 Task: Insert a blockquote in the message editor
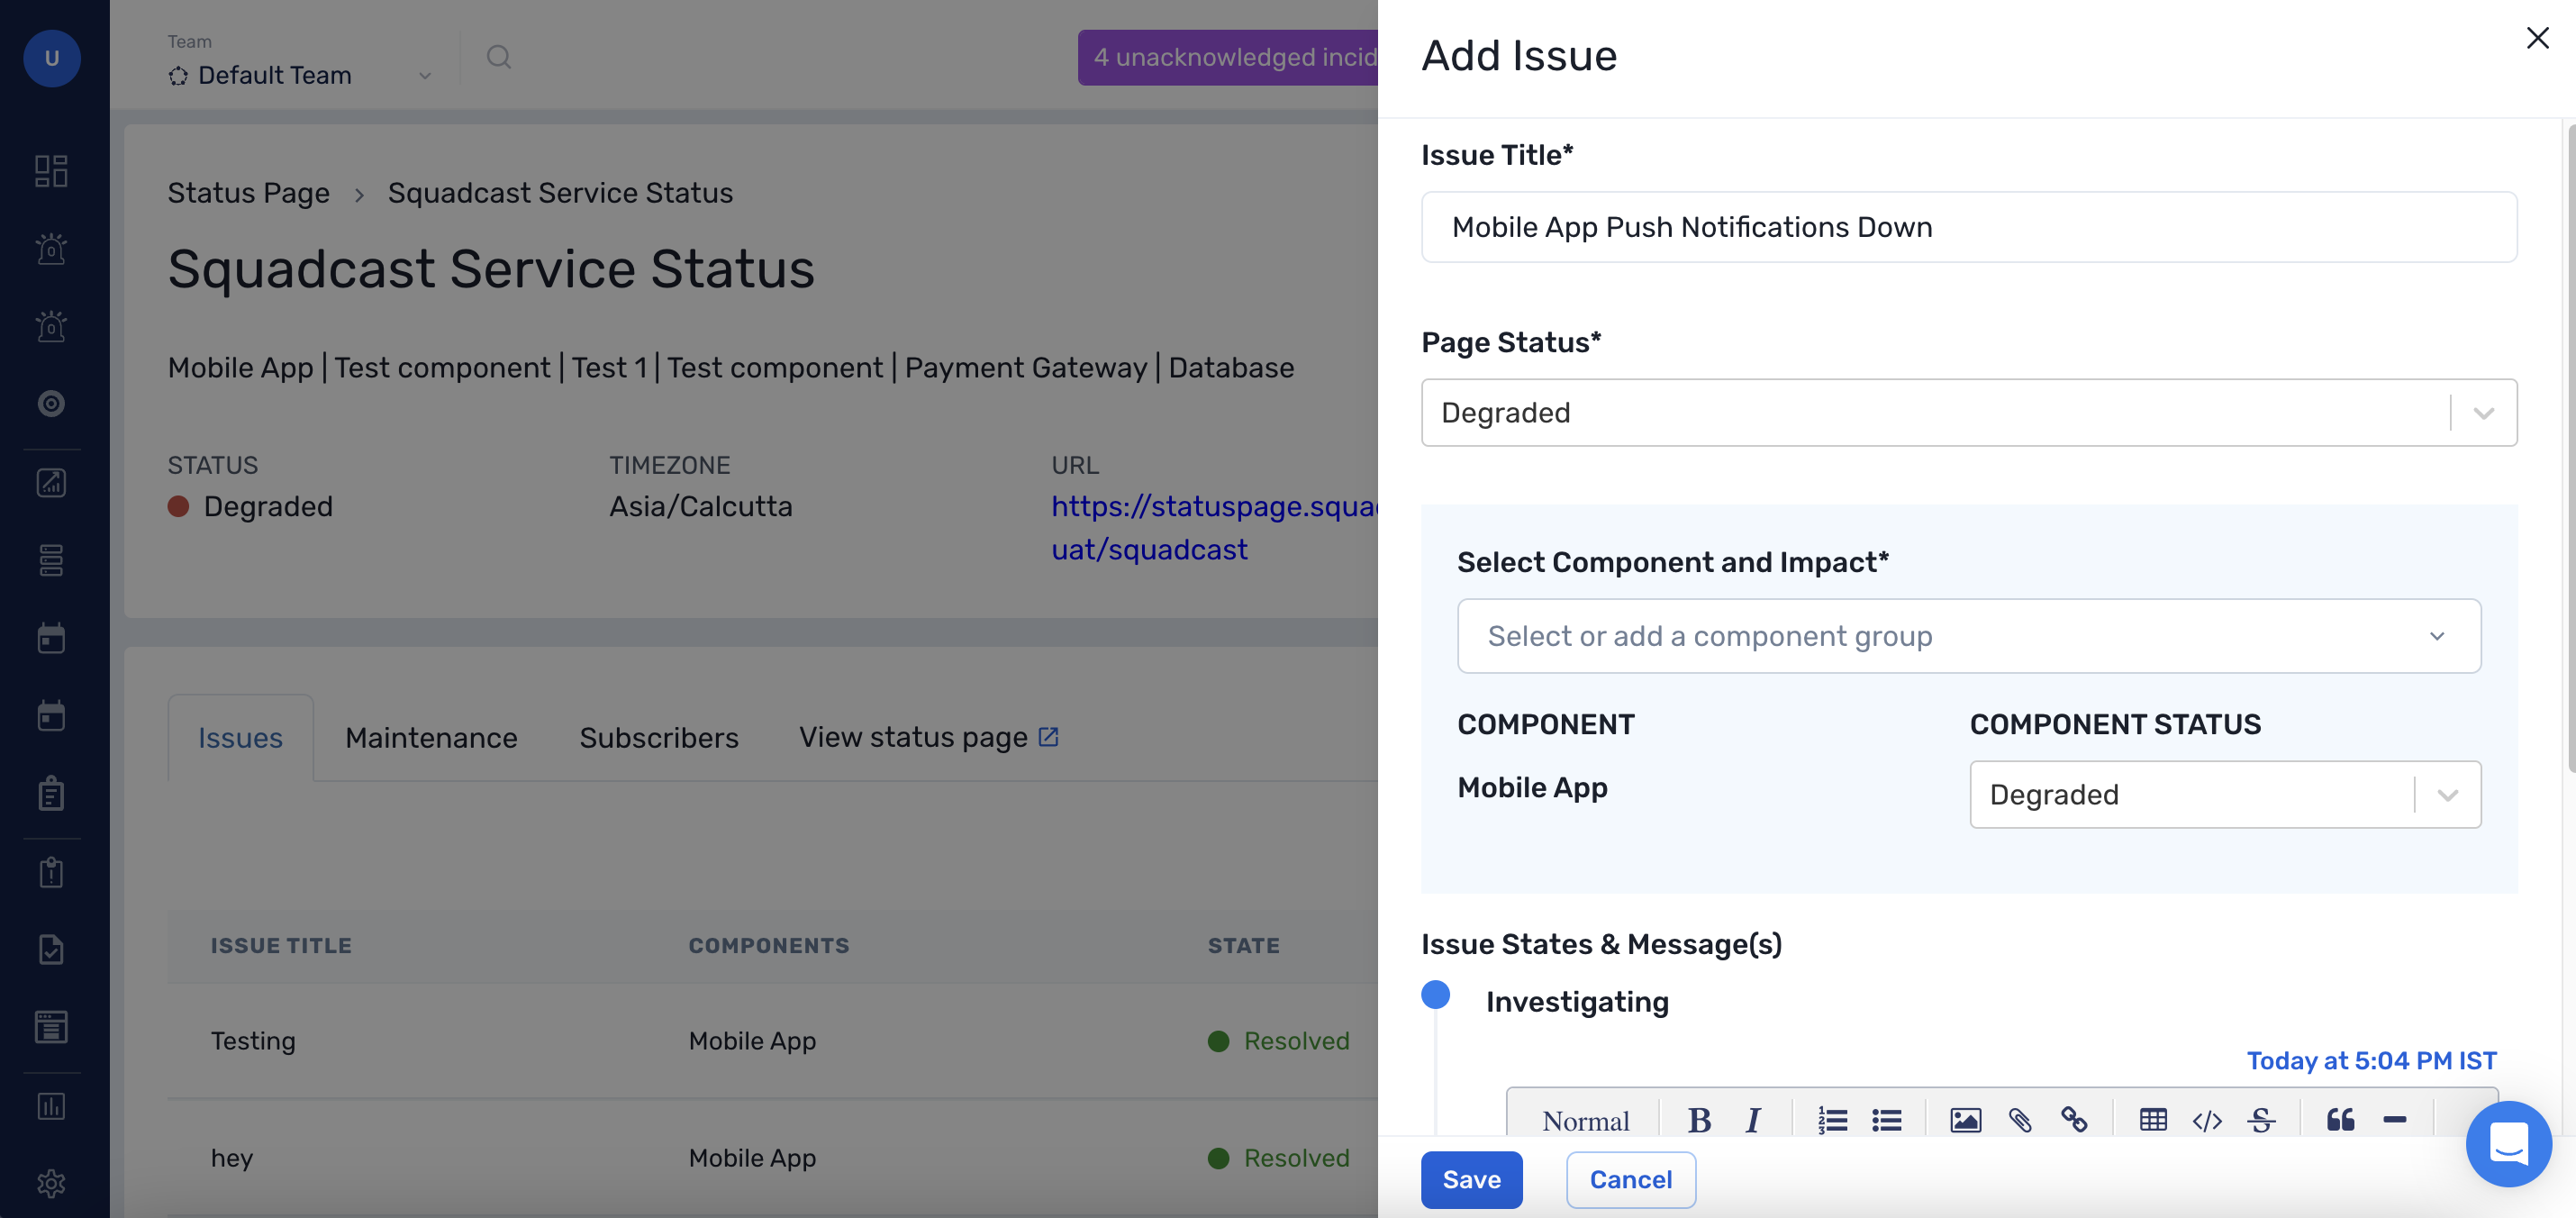point(2341,1119)
